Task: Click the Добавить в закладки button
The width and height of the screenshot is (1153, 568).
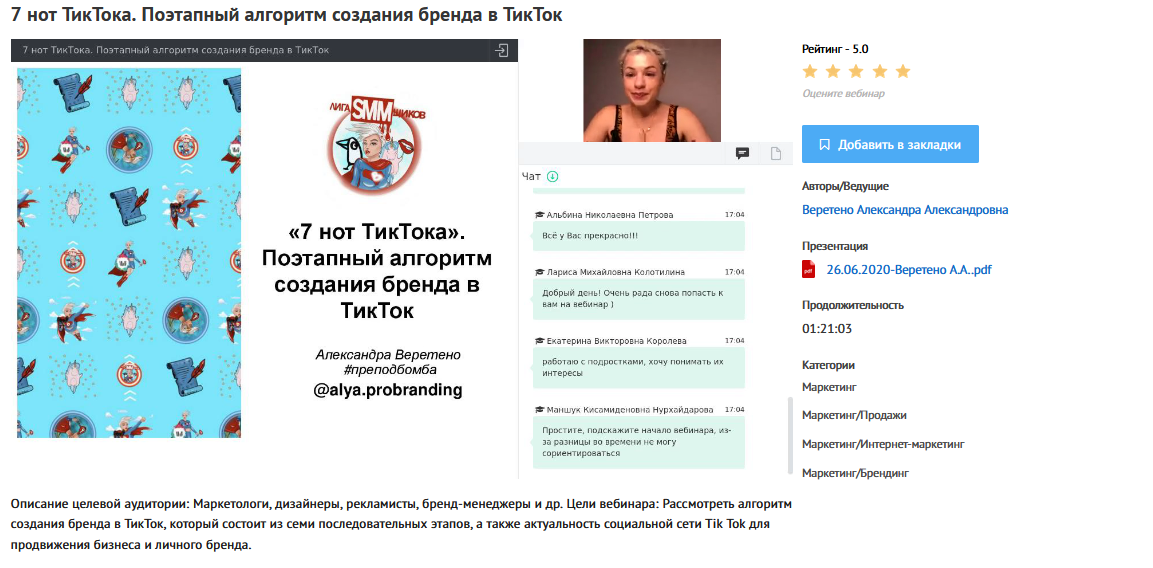Action: pyautogui.click(x=890, y=144)
